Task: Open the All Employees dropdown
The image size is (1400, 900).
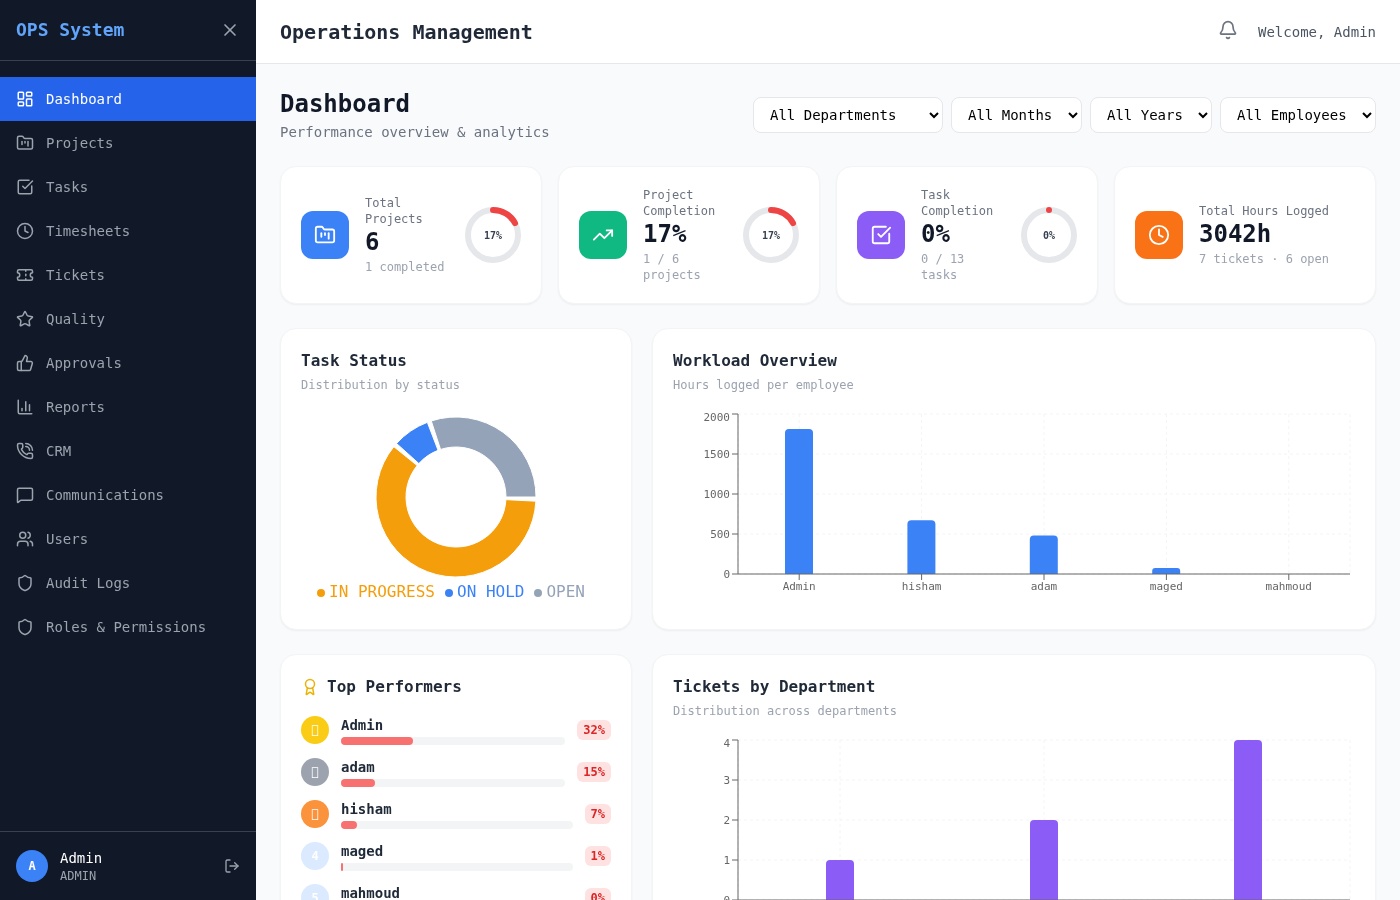Action: pos(1297,115)
